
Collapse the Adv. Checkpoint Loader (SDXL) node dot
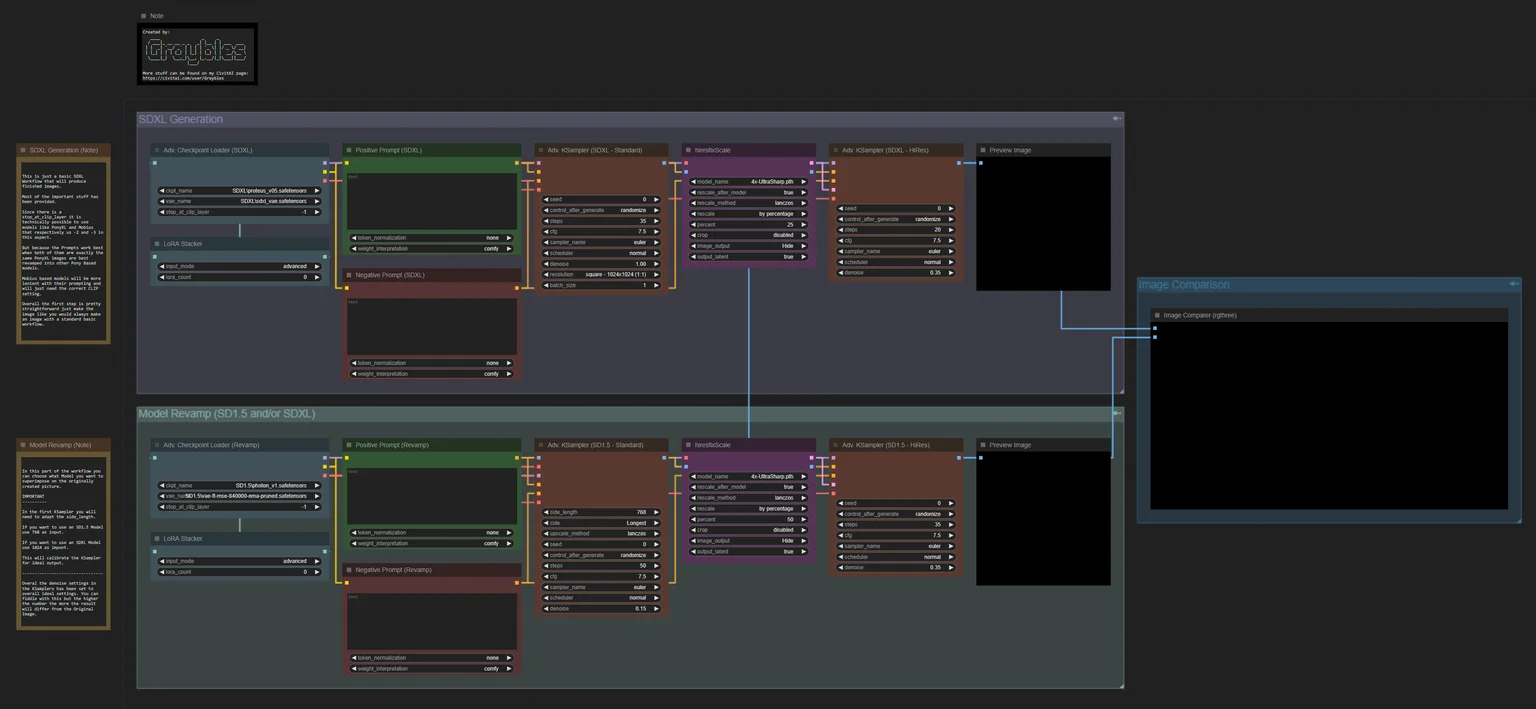pyautogui.click(x=157, y=150)
